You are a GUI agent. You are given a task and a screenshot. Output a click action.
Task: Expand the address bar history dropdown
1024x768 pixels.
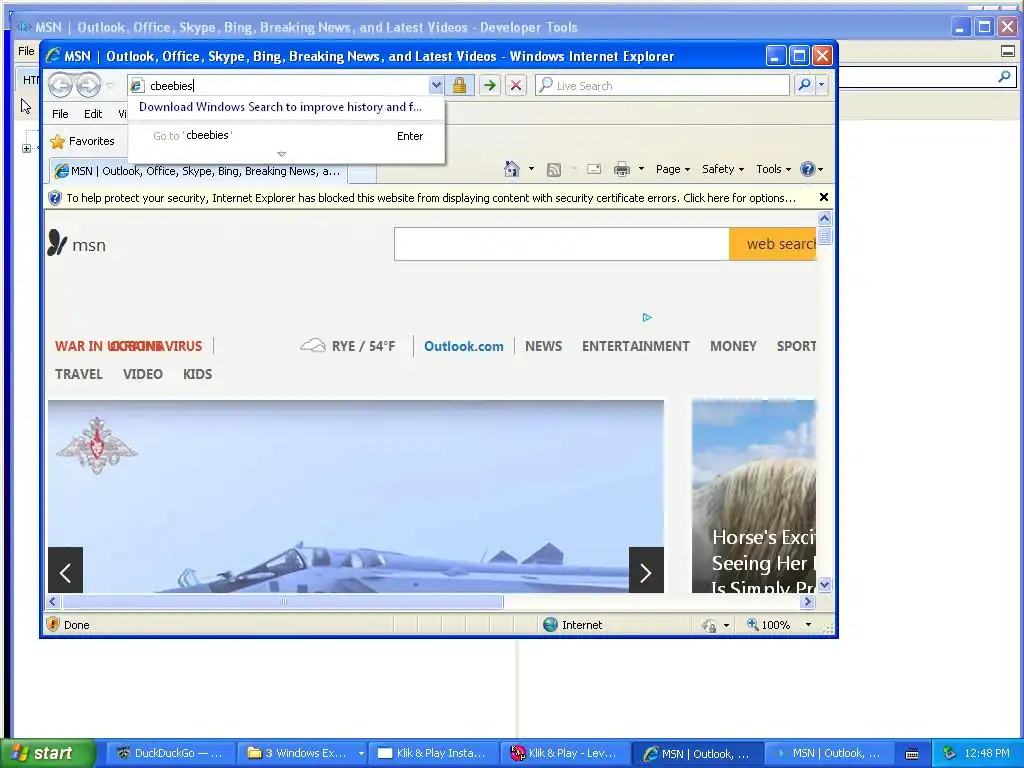pyautogui.click(x=436, y=85)
